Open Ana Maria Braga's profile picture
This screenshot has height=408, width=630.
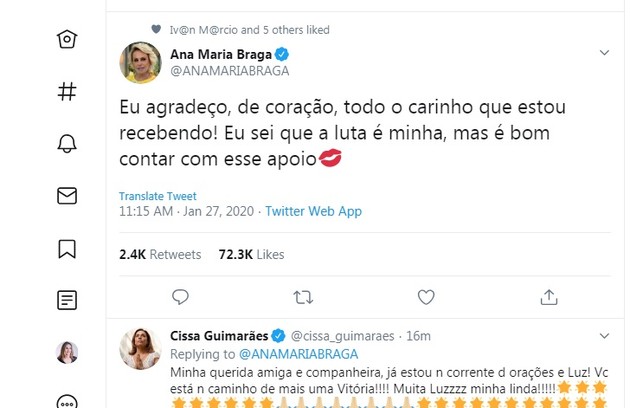click(139, 63)
